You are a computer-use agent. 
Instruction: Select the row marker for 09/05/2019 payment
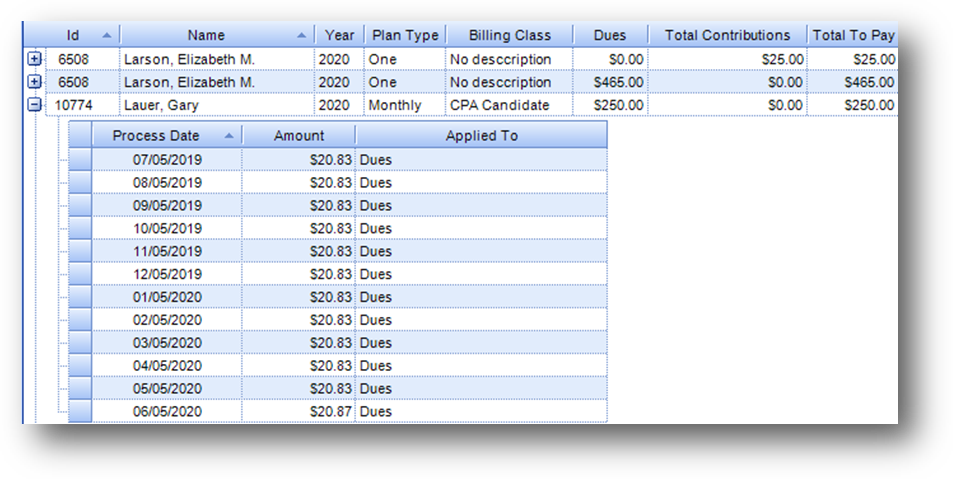tap(80, 205)
